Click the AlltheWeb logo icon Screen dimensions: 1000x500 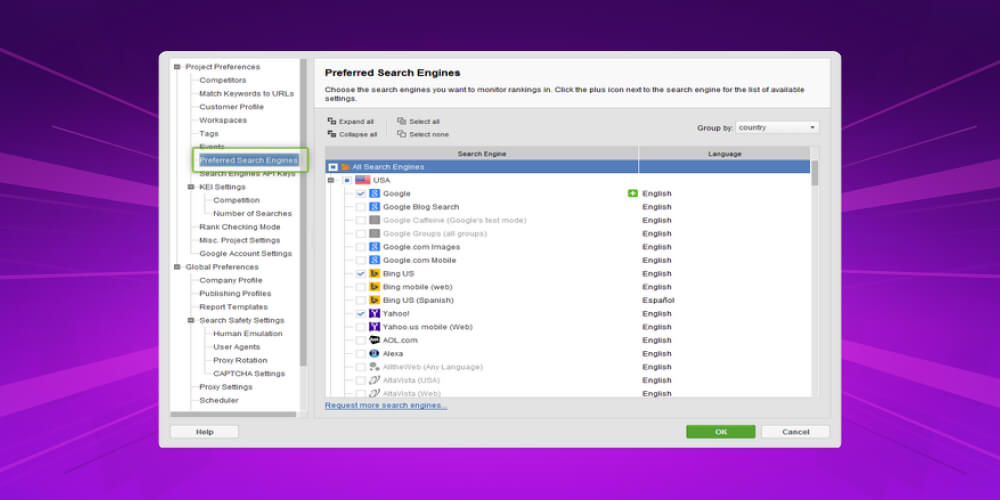[x=374, y=367]
